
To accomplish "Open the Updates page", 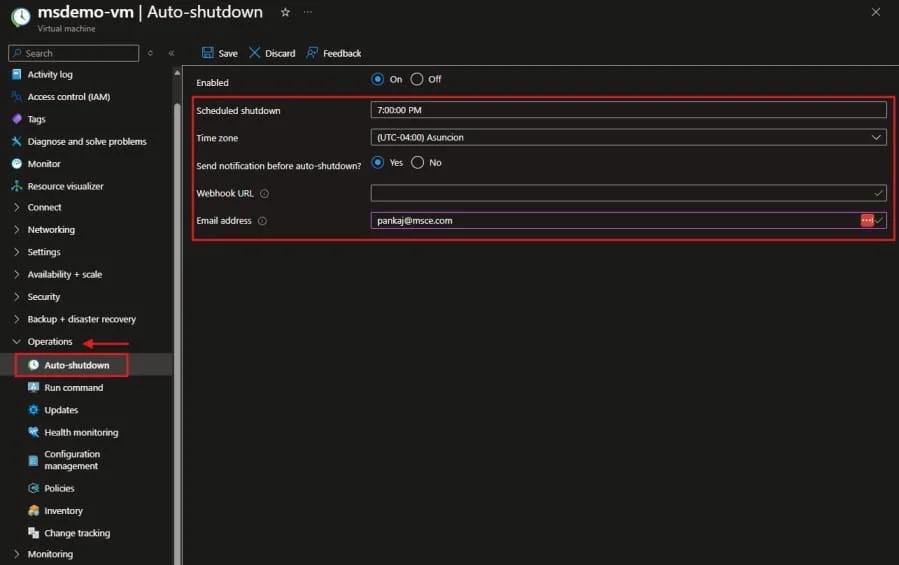I will (61, 410).
